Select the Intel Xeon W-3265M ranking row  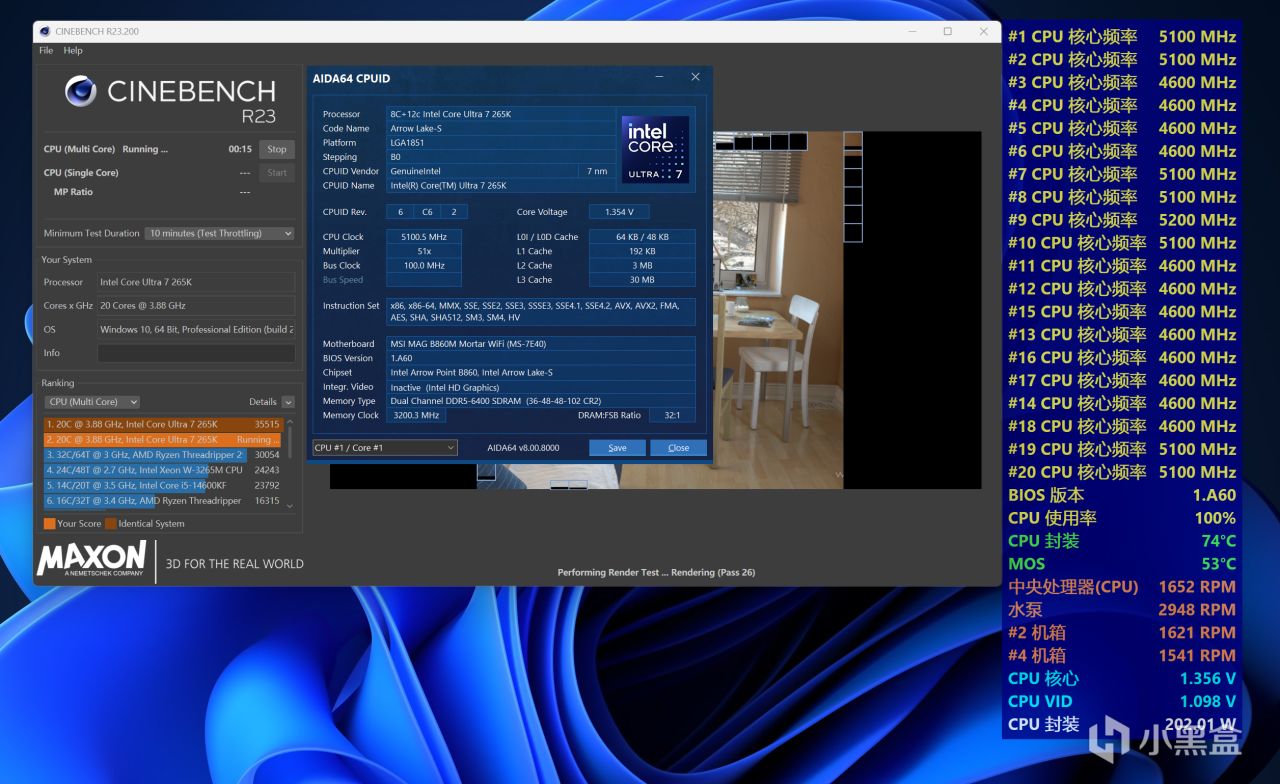click(x=162, y=470)
